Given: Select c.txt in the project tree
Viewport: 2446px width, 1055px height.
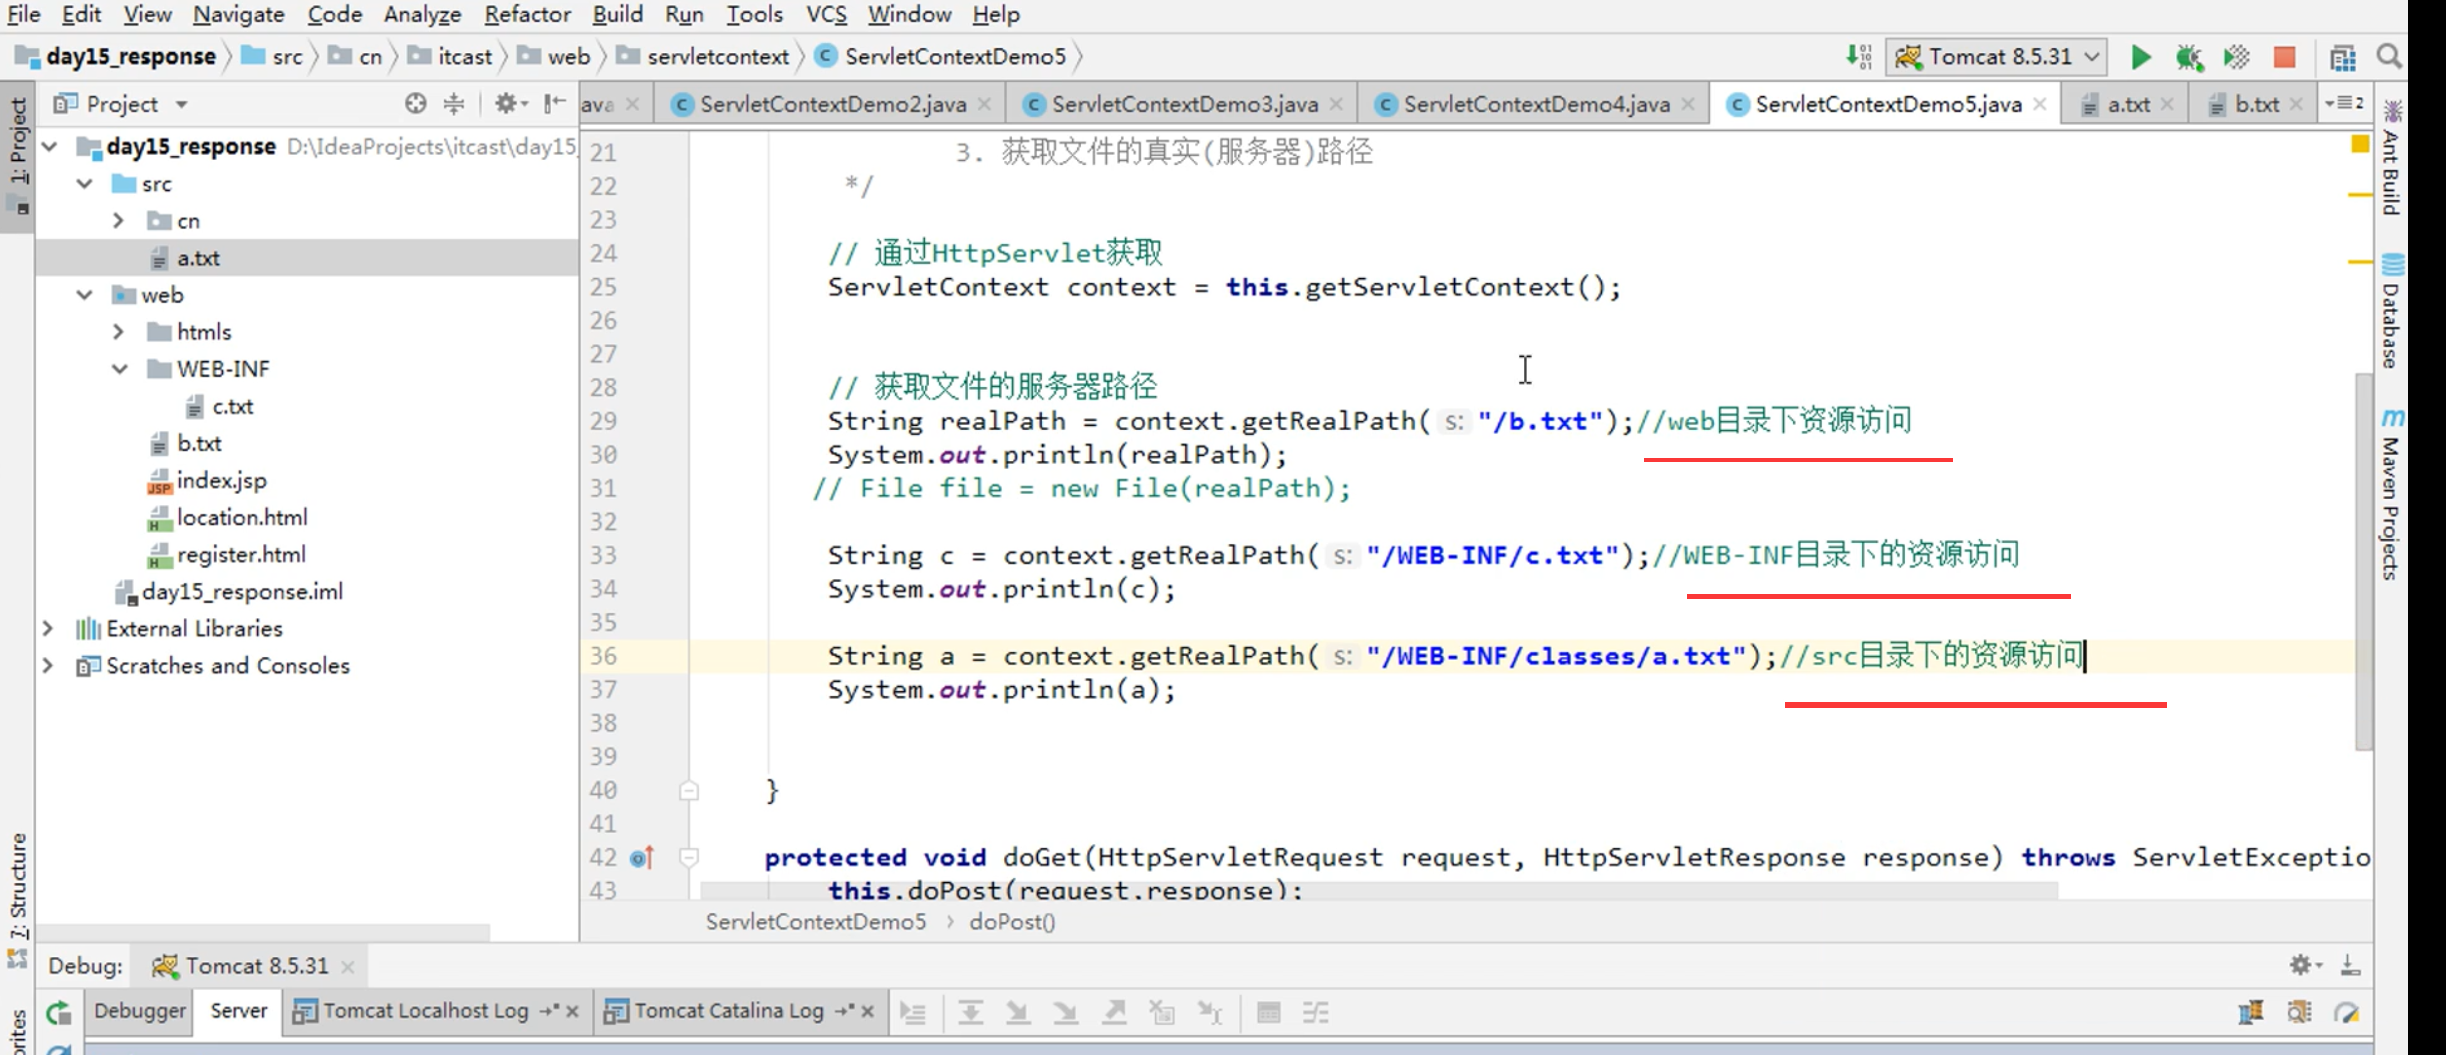Looking at the screenshot, I should [232, 407].
